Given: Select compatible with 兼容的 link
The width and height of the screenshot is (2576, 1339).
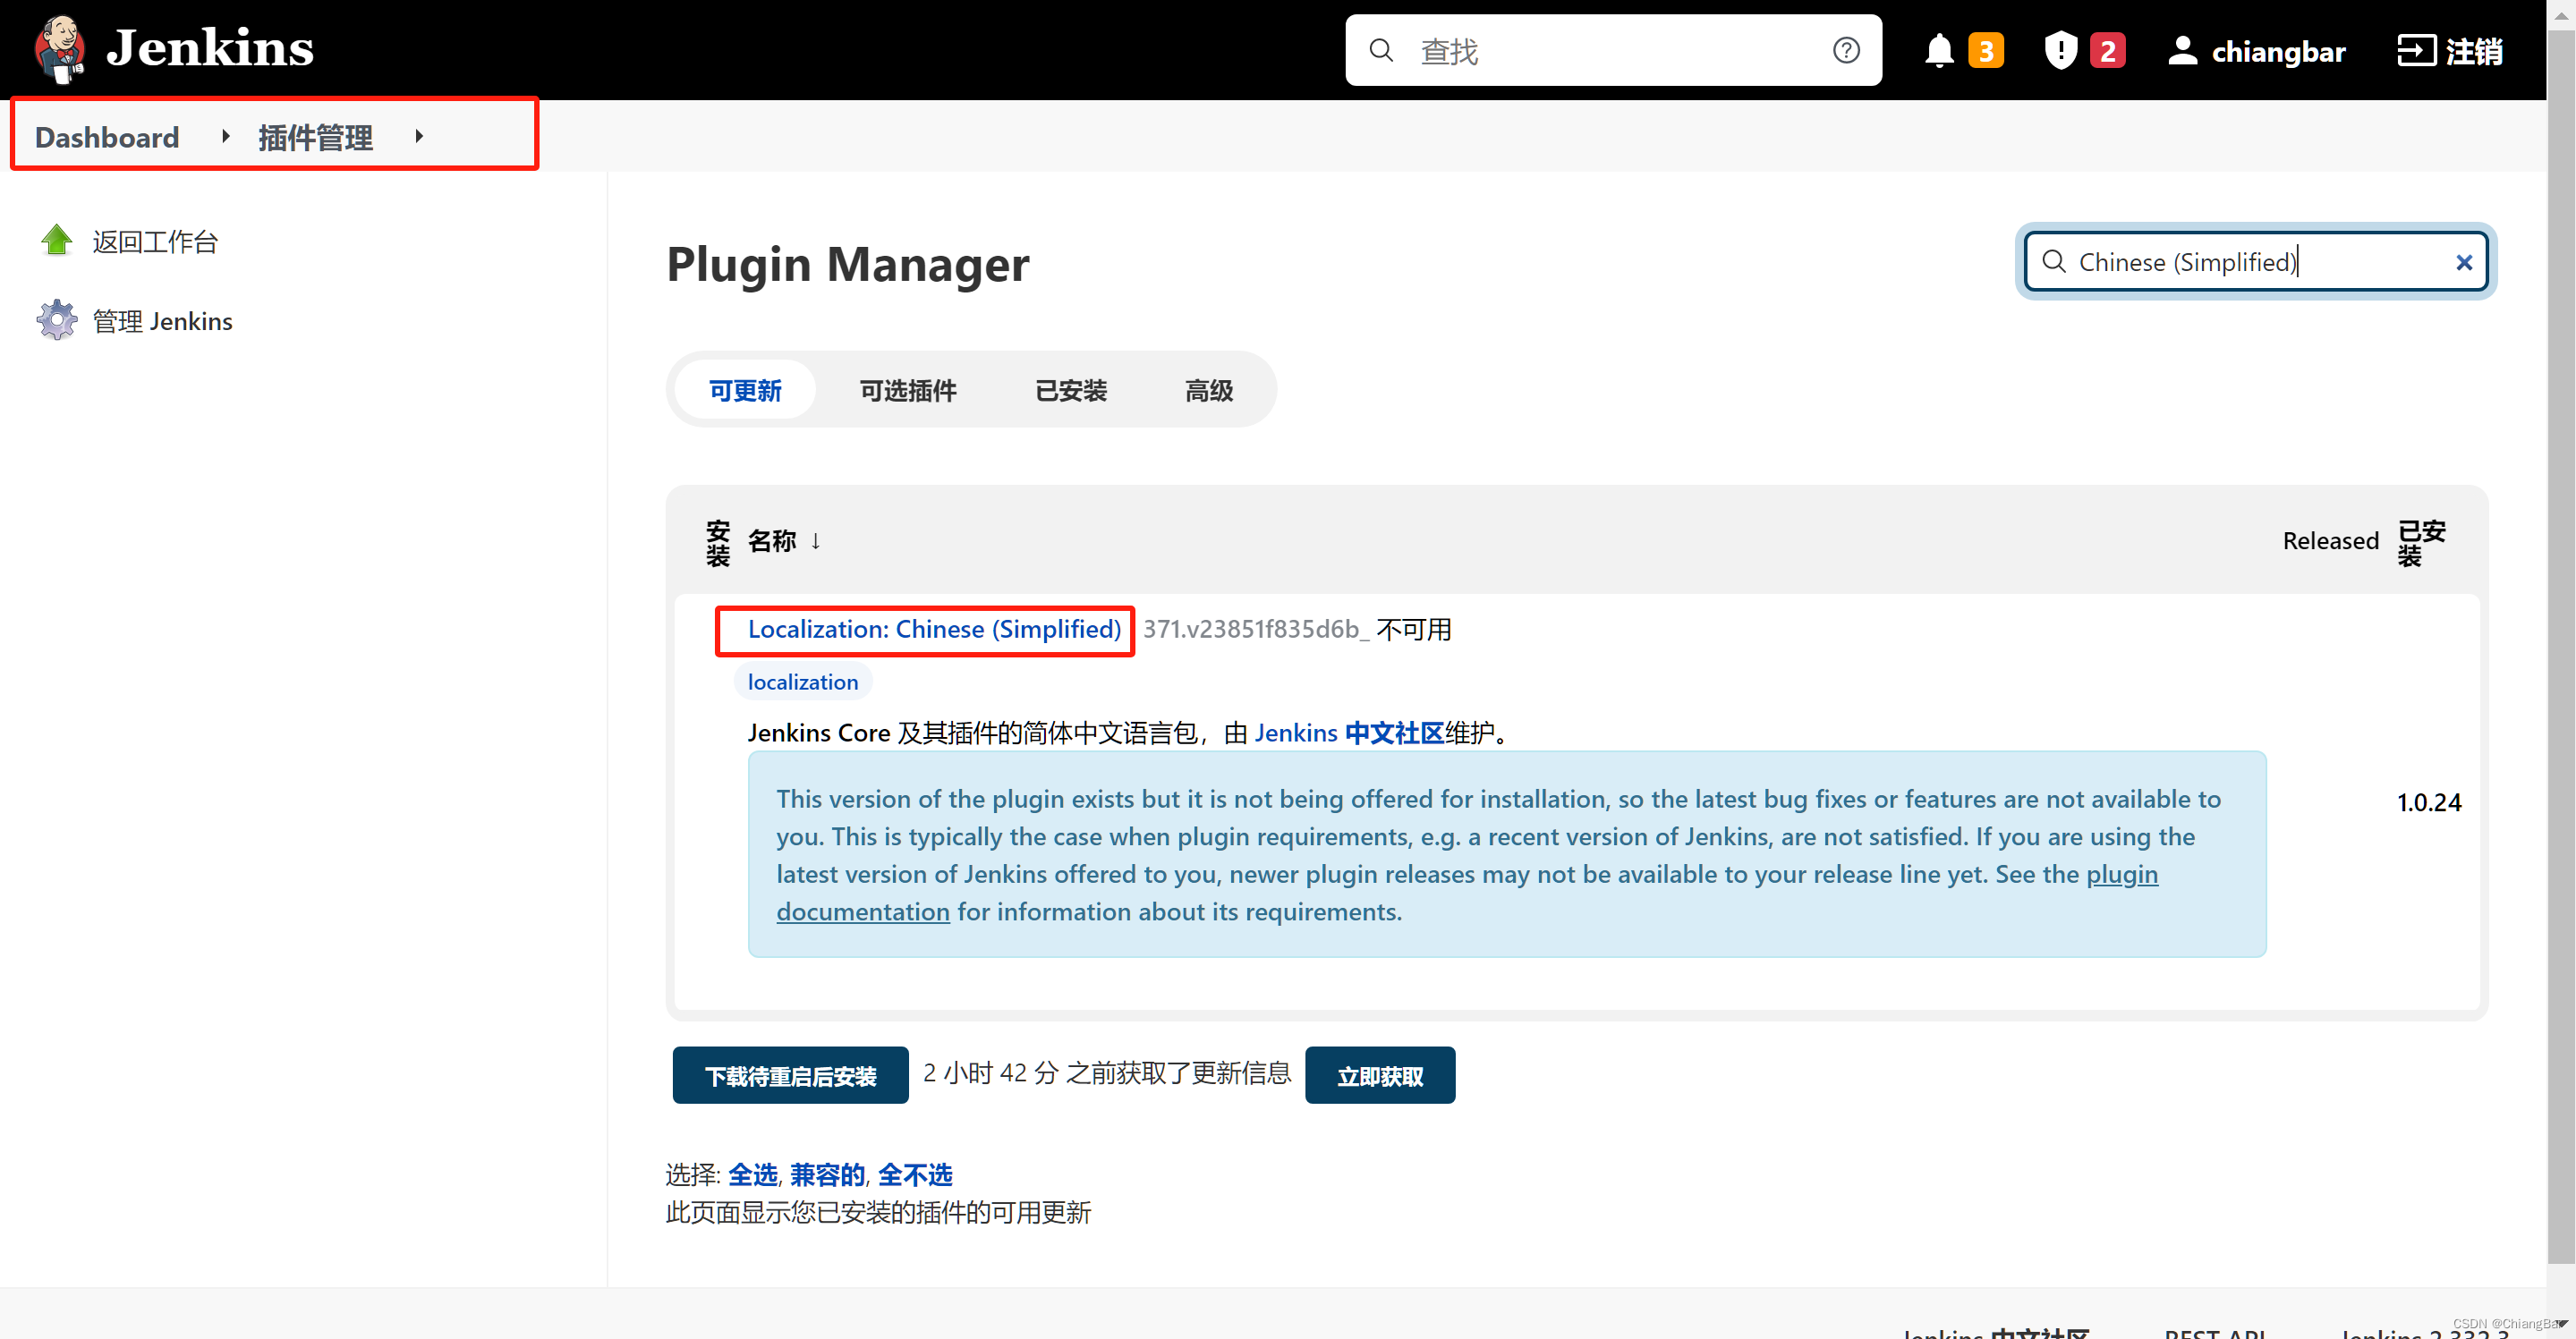Looking at the screenshot, I should pyautogui.click(x=827, y=1175).
